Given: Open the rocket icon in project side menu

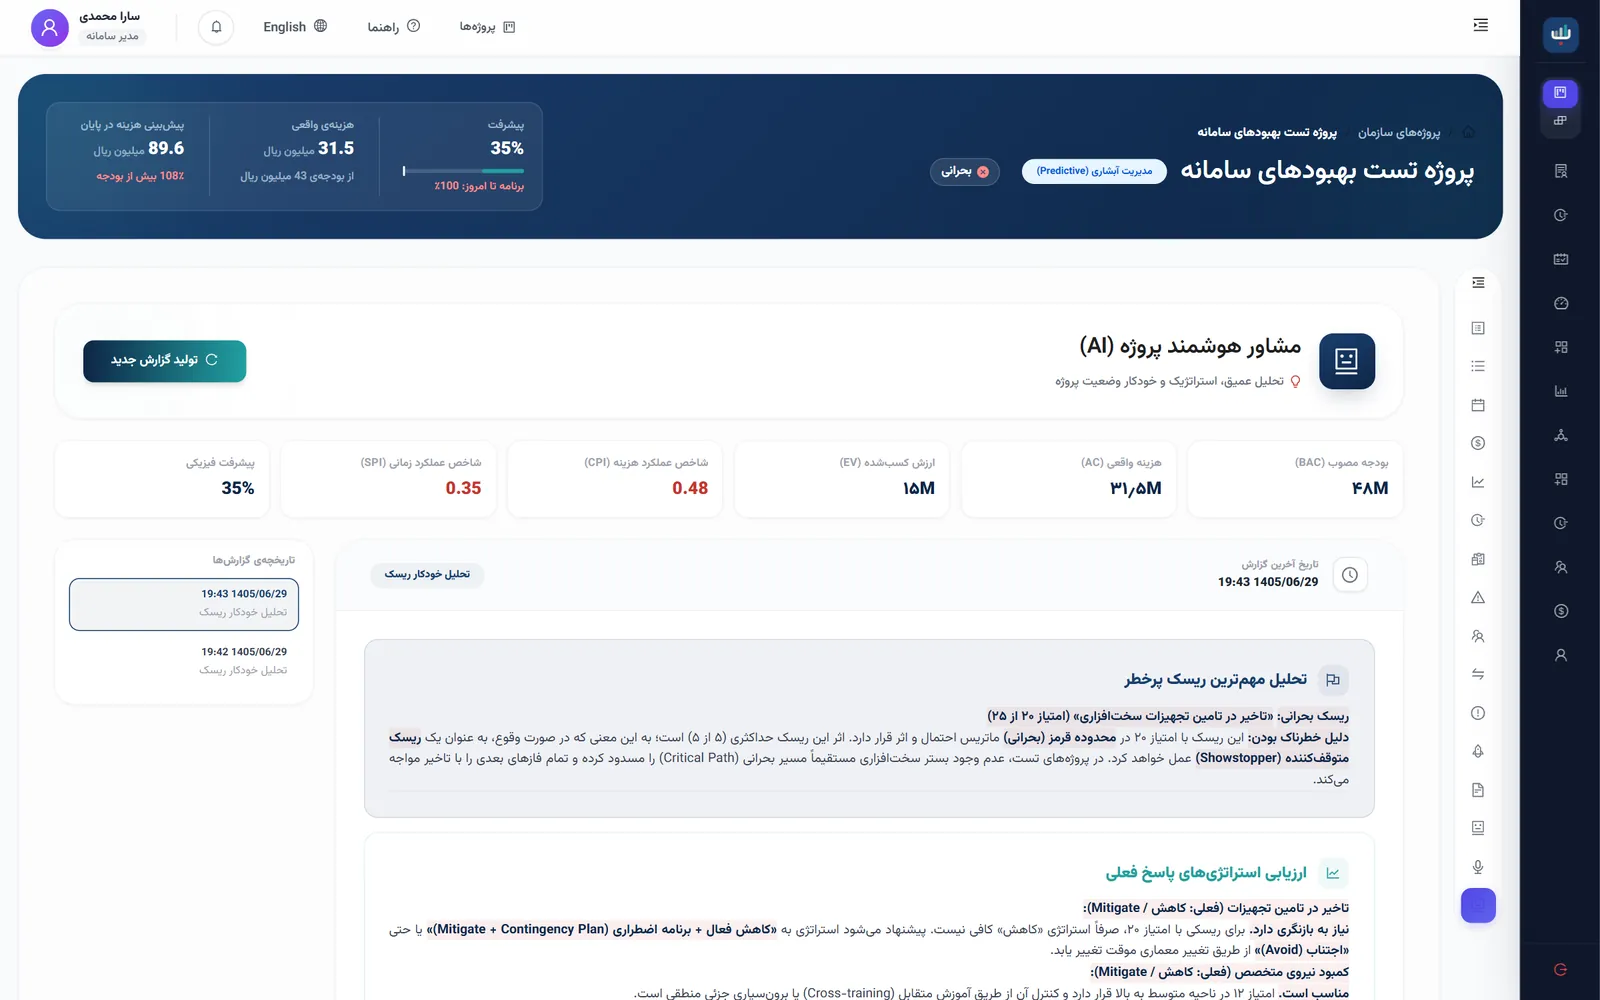Looking at the screenshot, I should tap(1478, 751).
